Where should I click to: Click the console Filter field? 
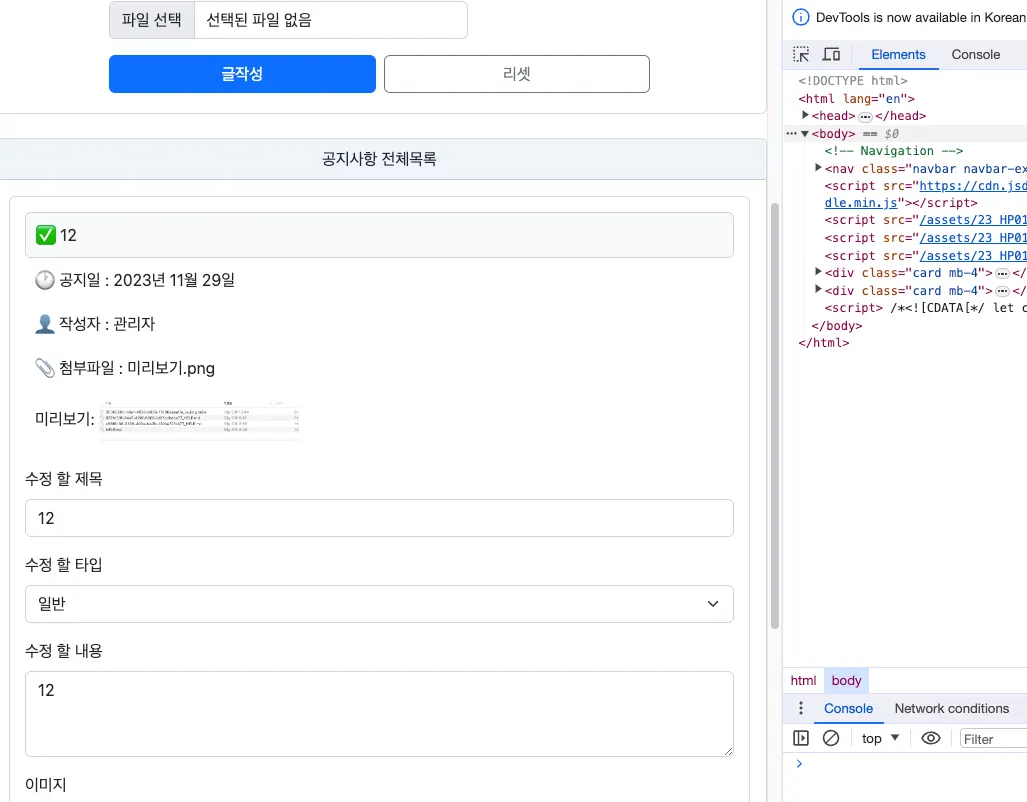993,738
